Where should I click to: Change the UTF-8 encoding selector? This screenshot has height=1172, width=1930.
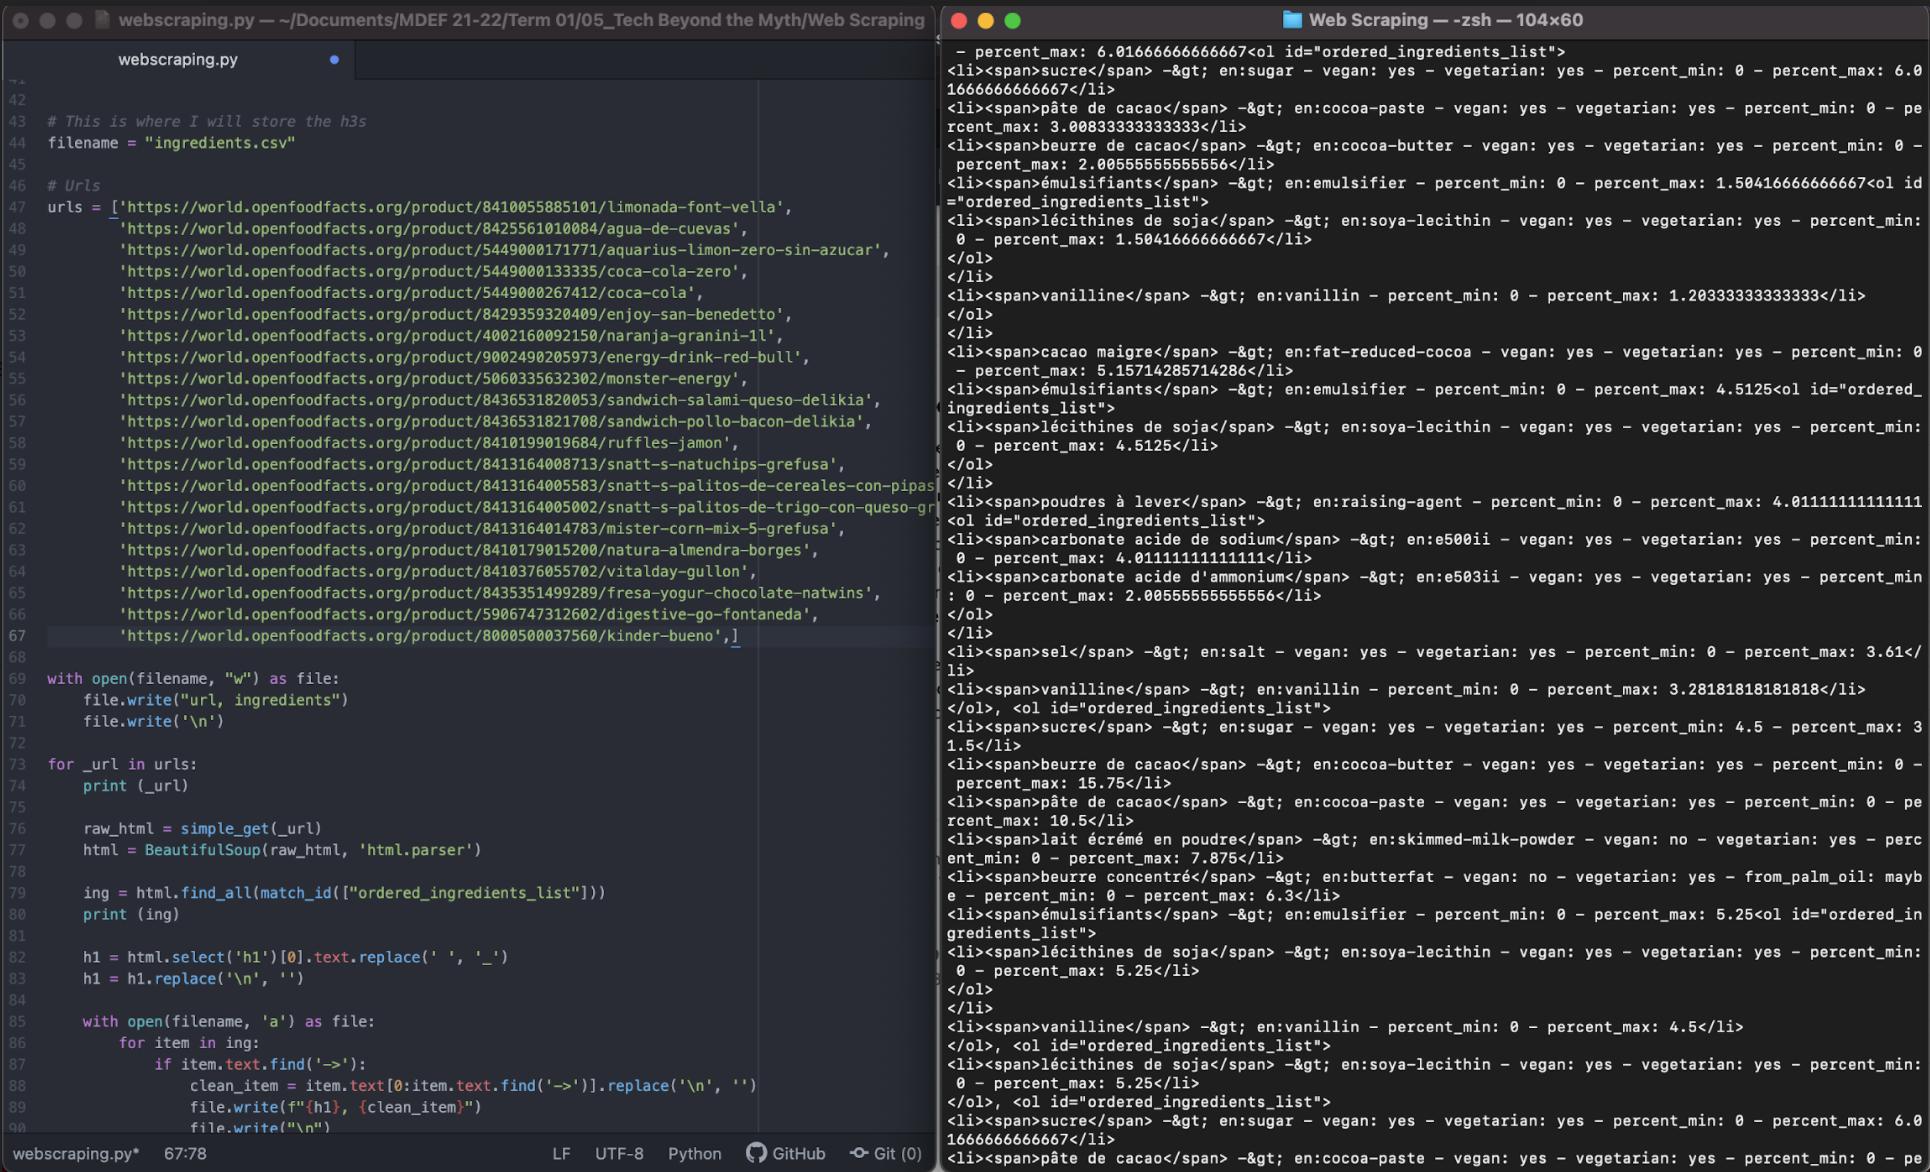coord(619,1153)
